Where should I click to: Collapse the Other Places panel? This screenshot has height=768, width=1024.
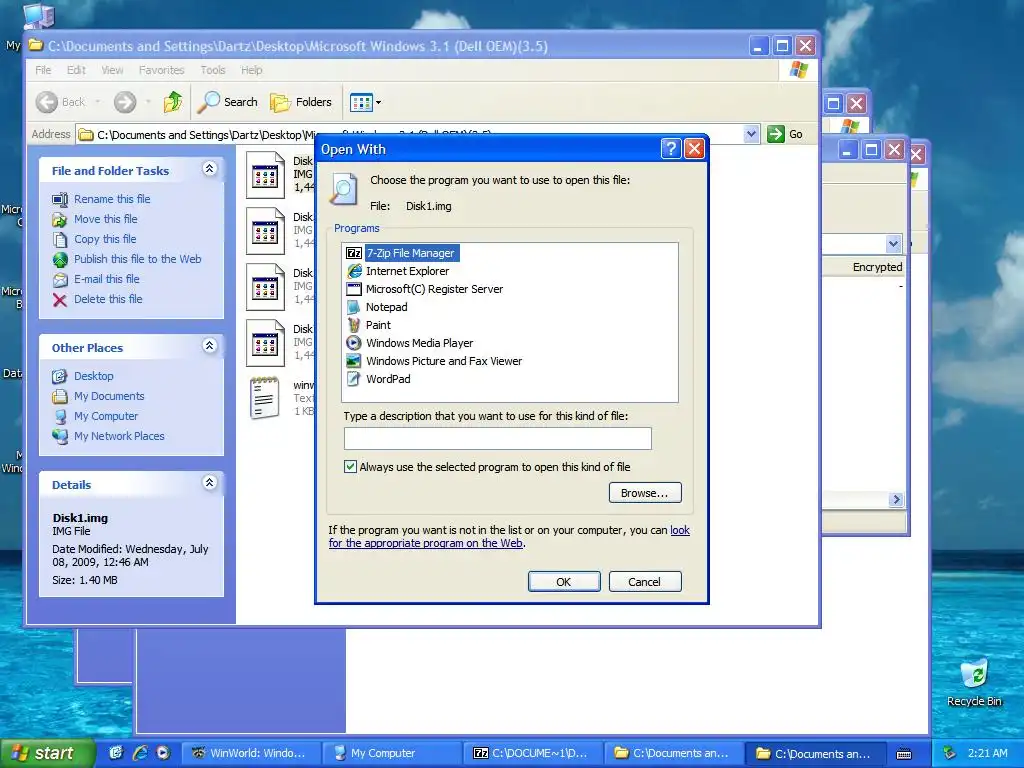coord(210,346)
